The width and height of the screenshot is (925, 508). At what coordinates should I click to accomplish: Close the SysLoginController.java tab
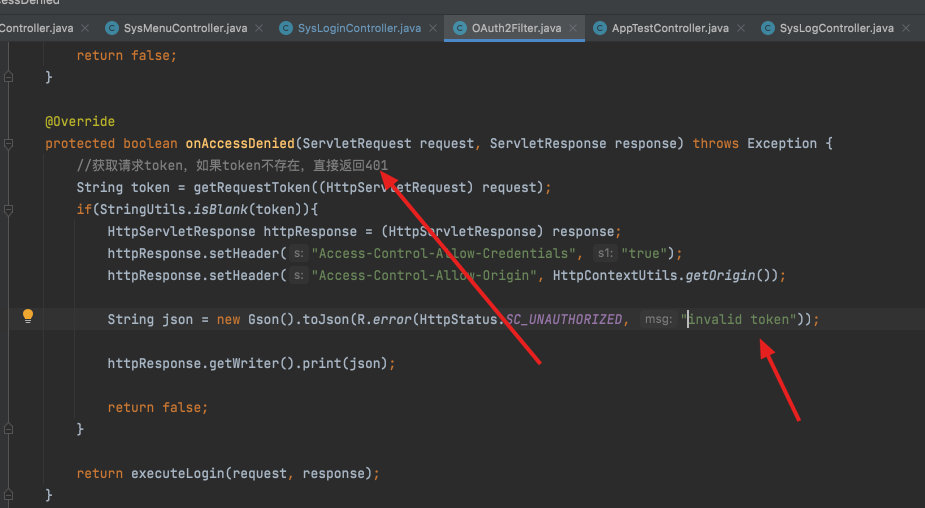tap(433, 28)
